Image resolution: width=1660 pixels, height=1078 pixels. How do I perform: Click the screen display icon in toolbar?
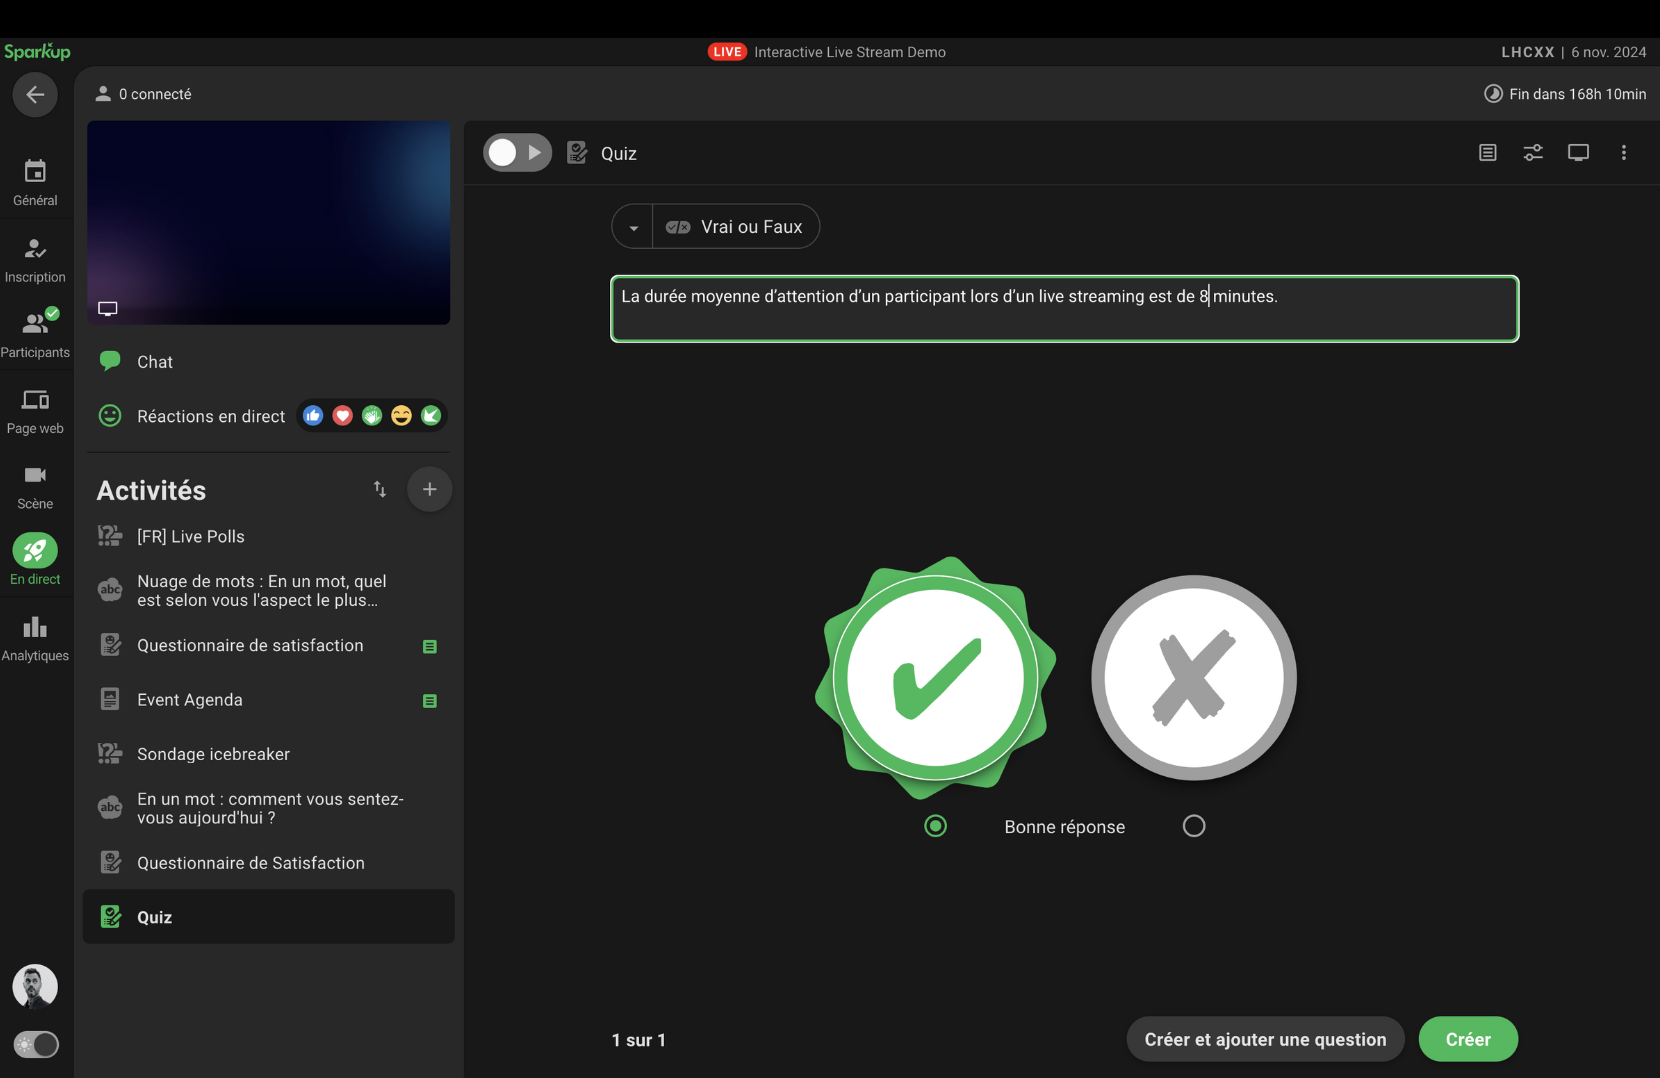coord(1578,153)
